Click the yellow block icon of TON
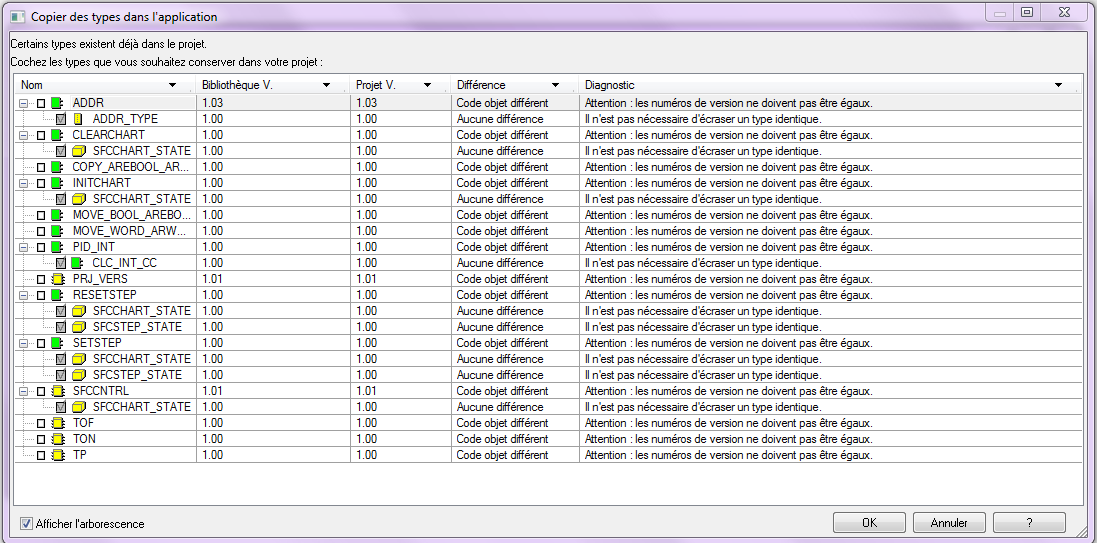 (57, 439)
